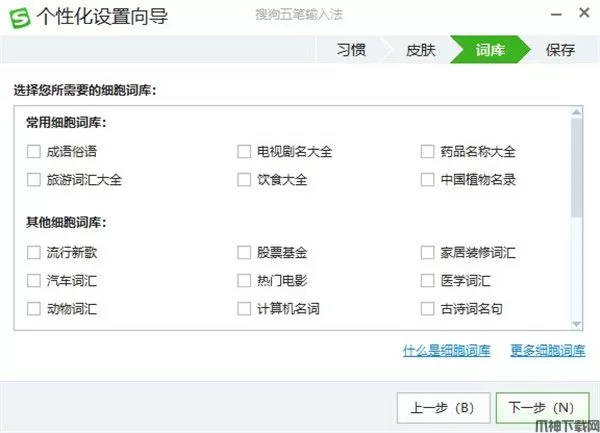Image resolution: width=600 pixels, height=433 pixels.
Task: Enable the 成语俗语 checkbox
Action: (34, 152)
